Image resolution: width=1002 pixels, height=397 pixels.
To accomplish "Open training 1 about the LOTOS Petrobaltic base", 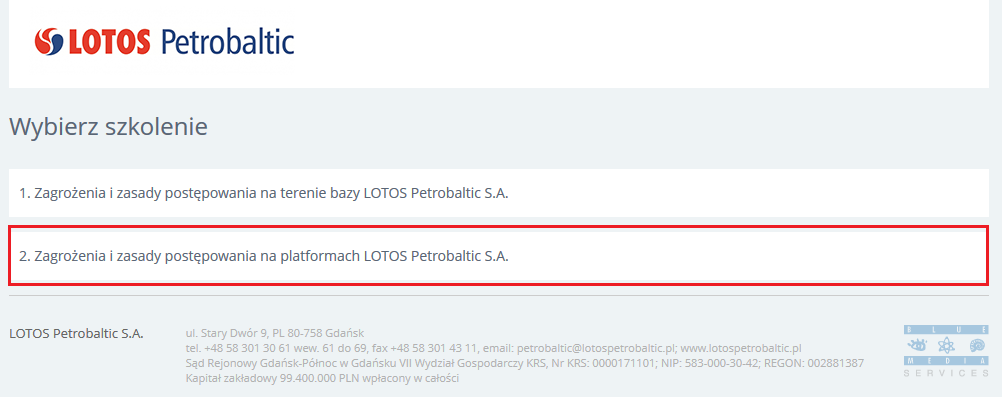I will (499, 193).
